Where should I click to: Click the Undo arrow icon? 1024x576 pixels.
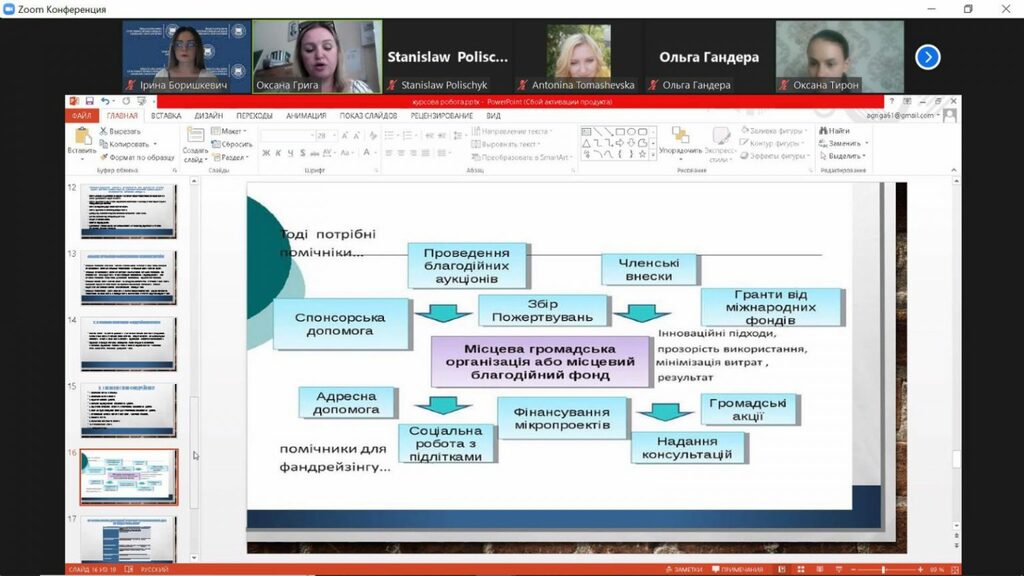coord(105,101)
